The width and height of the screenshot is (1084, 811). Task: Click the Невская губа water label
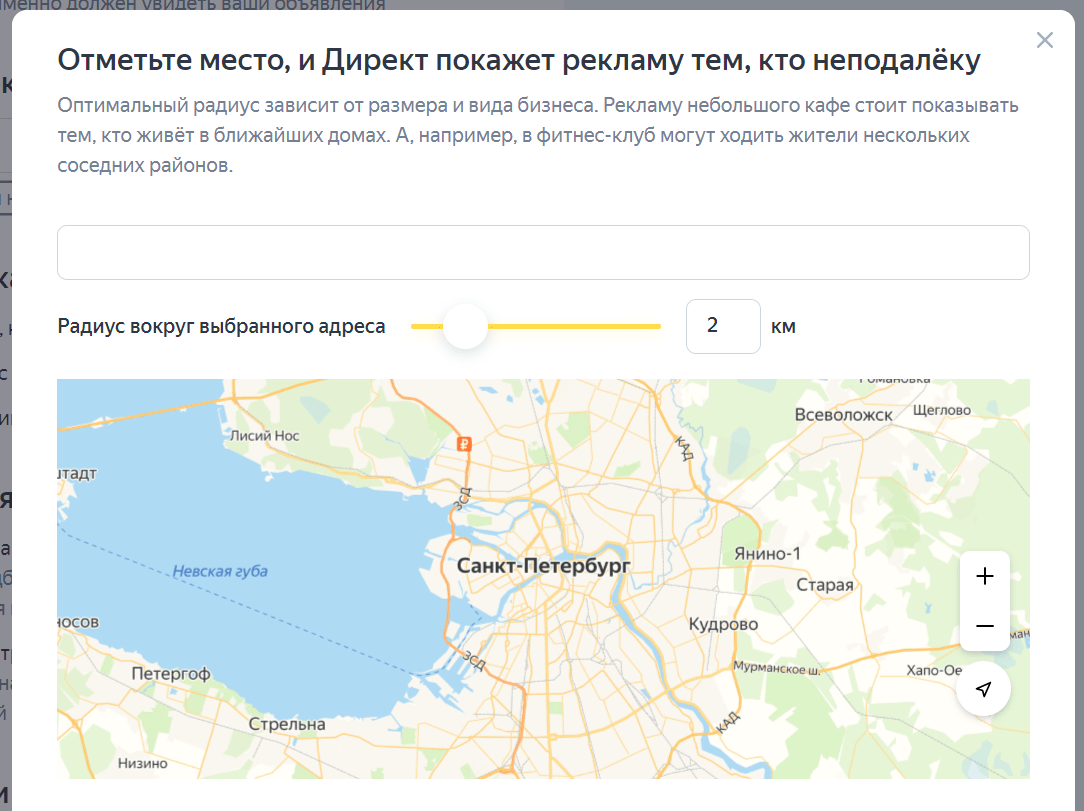coord(220,571)
